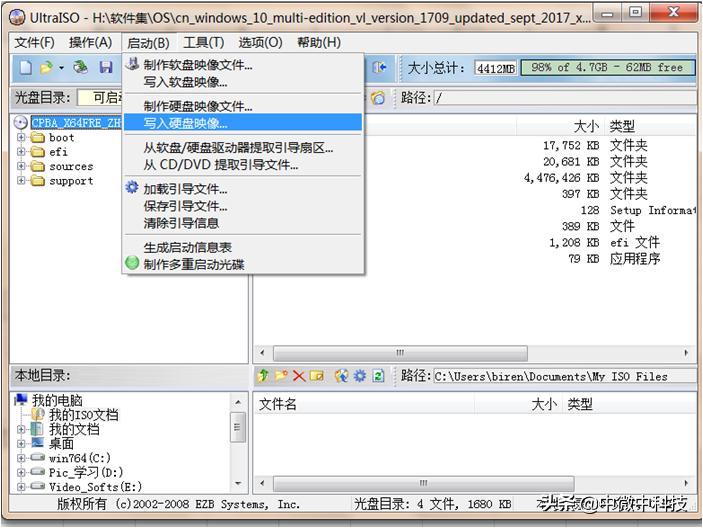
Task: Click the New file toolbar icon
Action: 26,68
